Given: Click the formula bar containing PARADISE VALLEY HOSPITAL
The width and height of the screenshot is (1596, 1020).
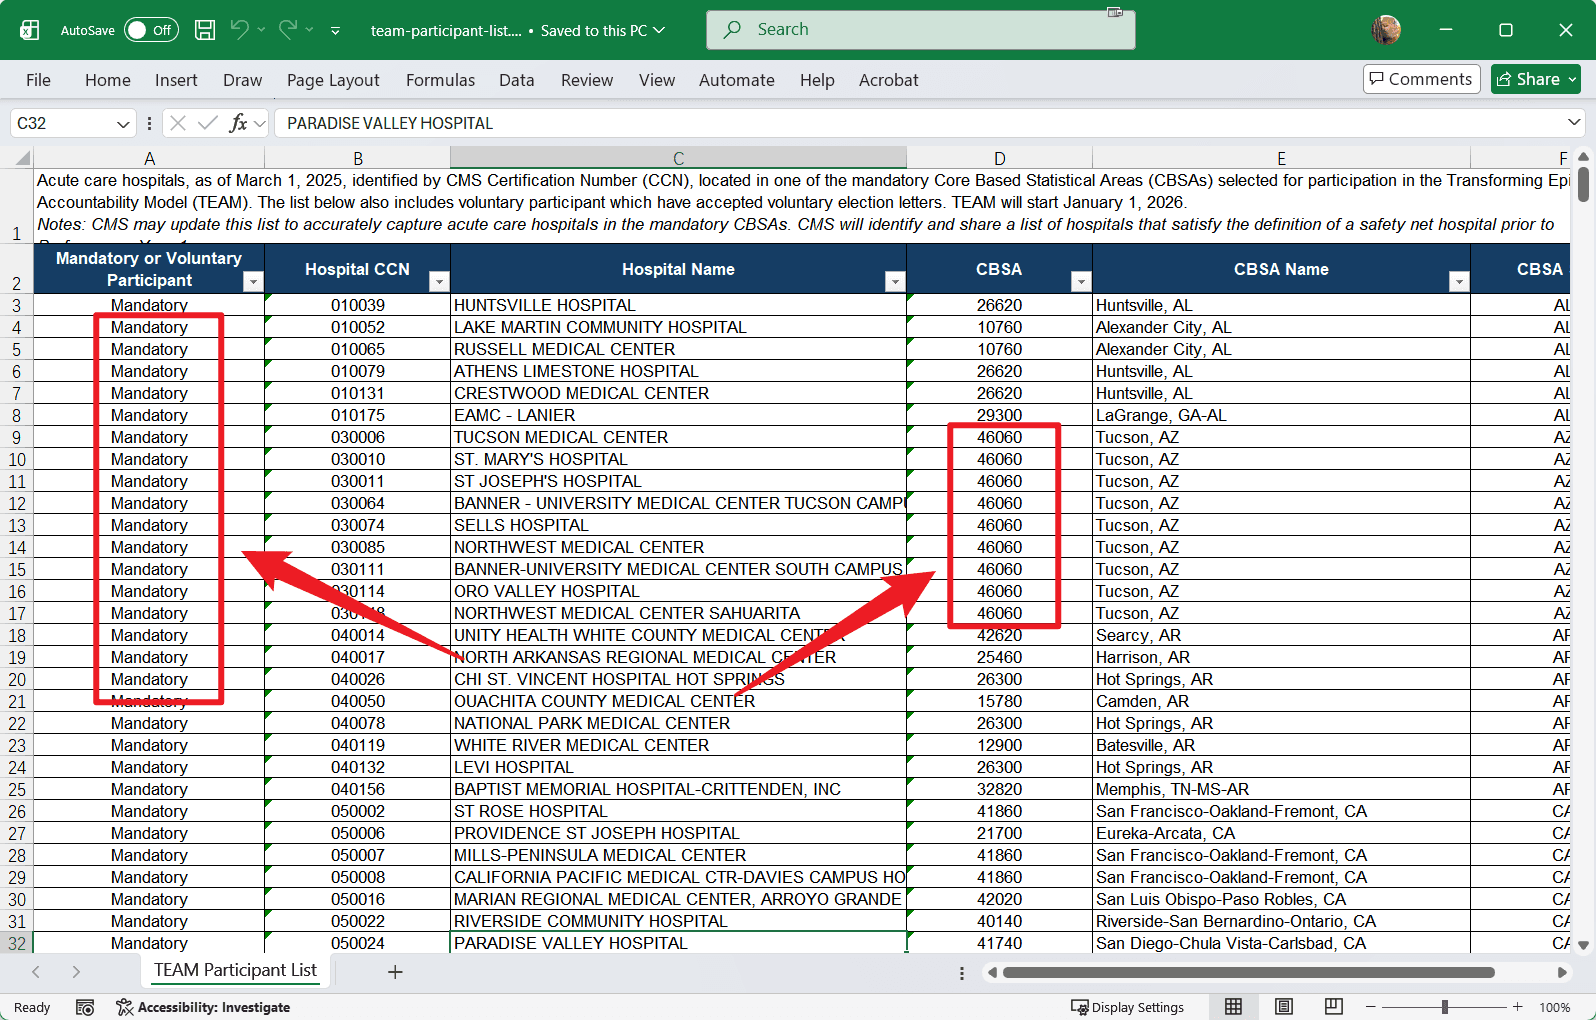Looking at the screenshot, I should tap(918, 123).
